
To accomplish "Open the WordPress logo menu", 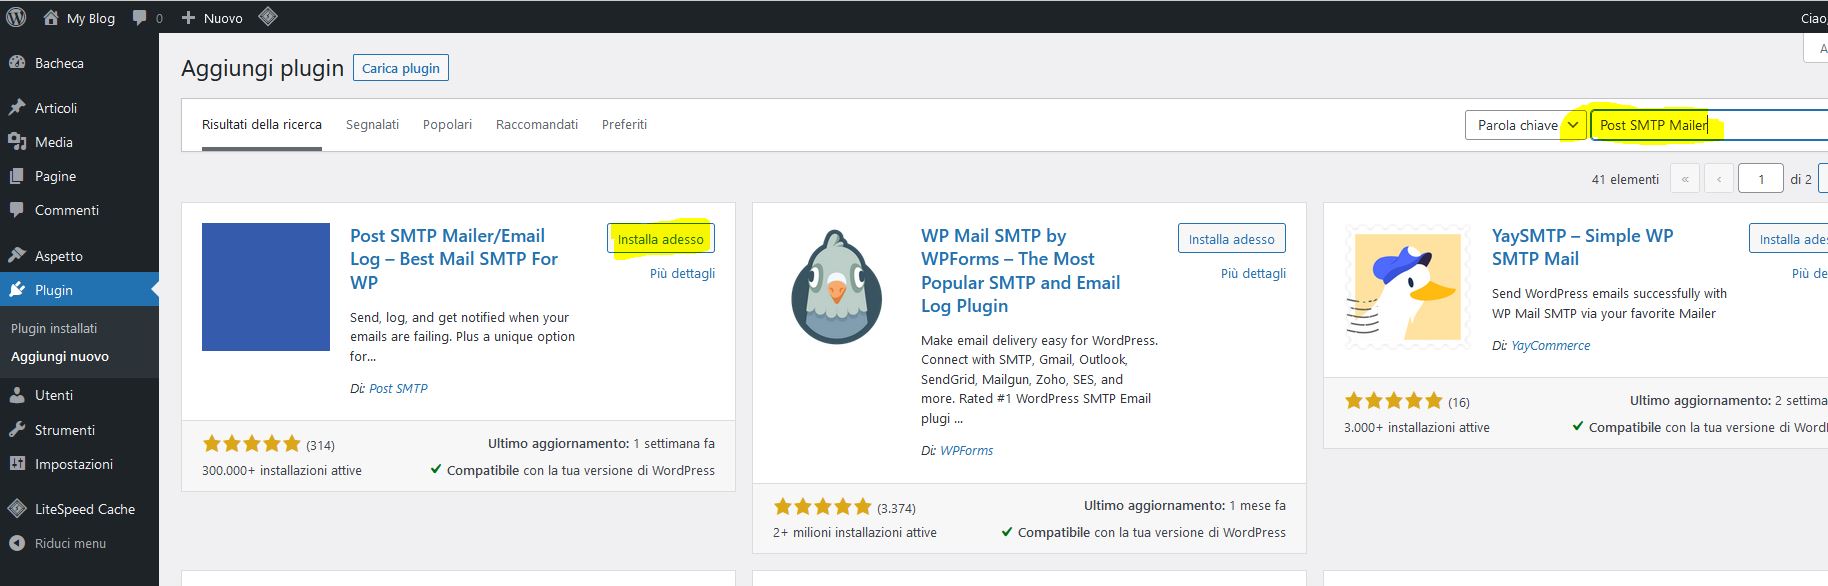I will 17,17.
